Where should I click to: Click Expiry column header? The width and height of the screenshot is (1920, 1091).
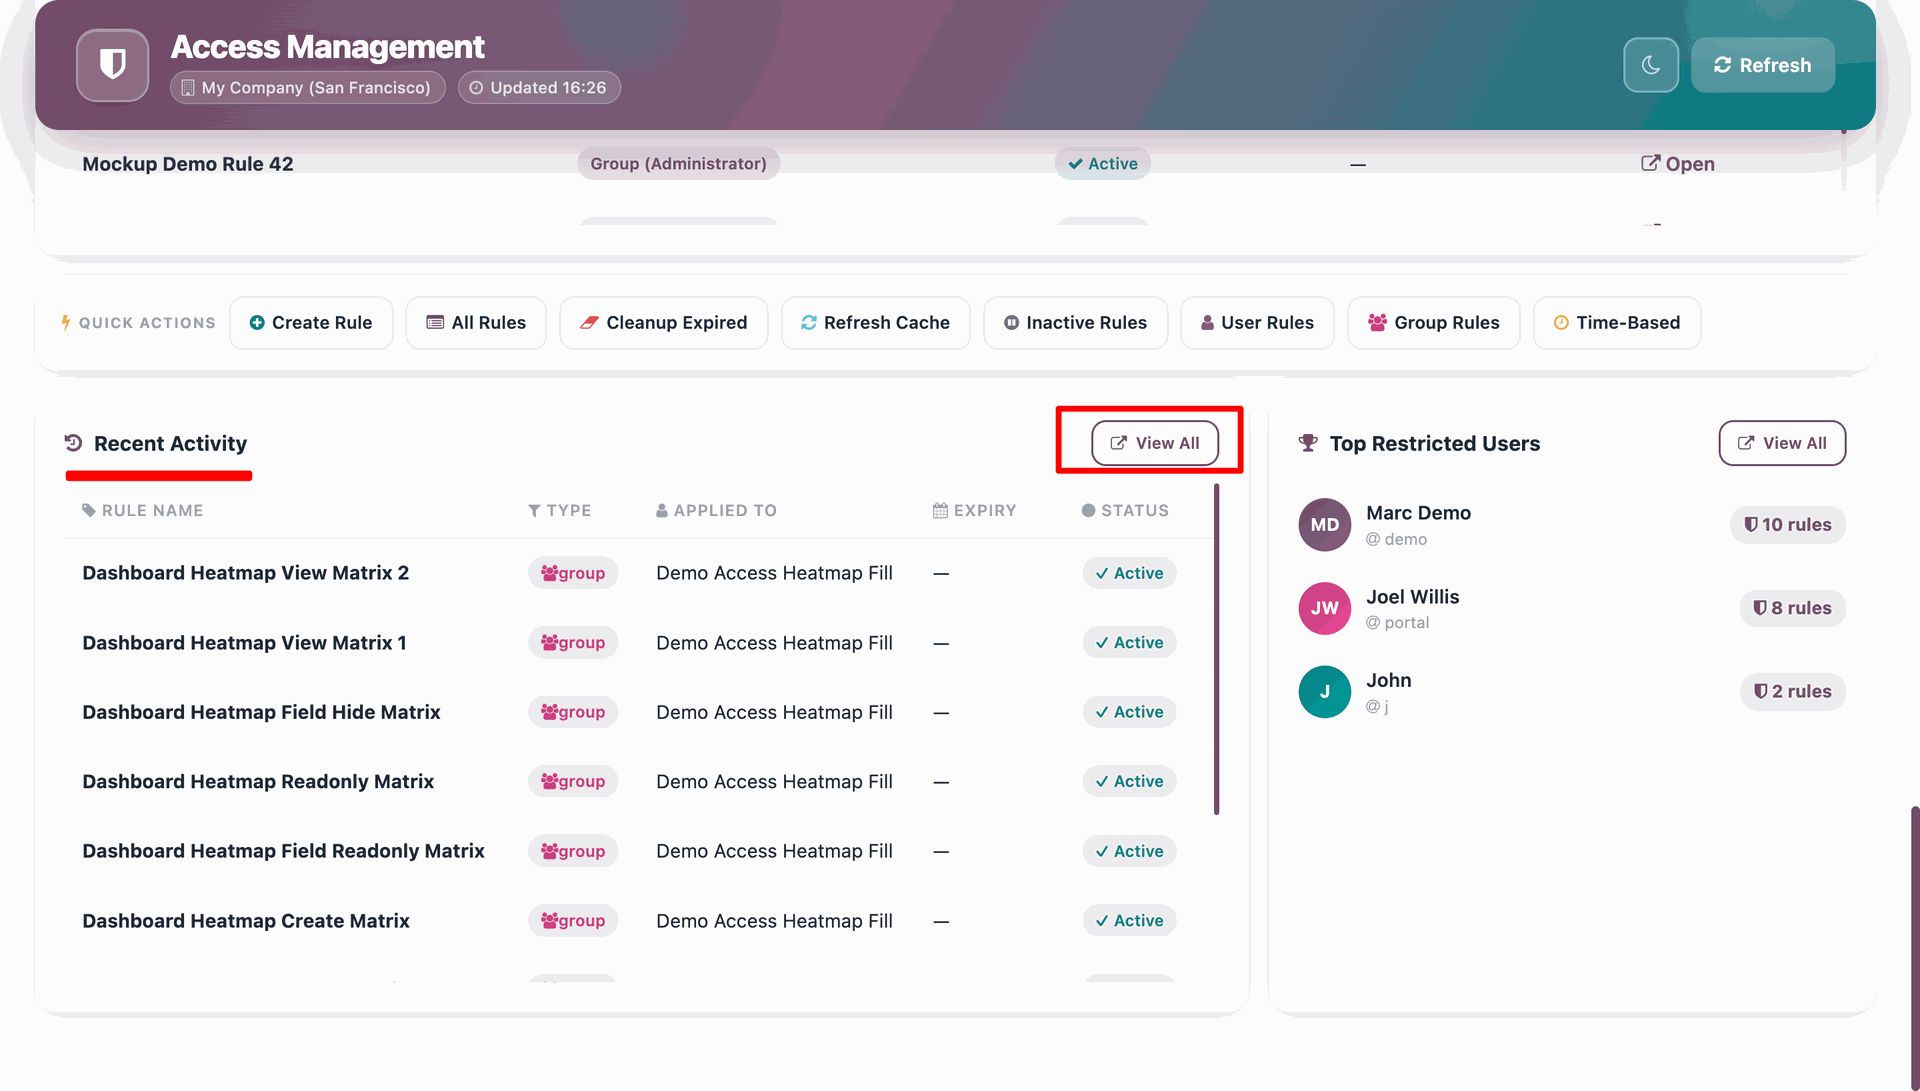(x=974, y=511)
